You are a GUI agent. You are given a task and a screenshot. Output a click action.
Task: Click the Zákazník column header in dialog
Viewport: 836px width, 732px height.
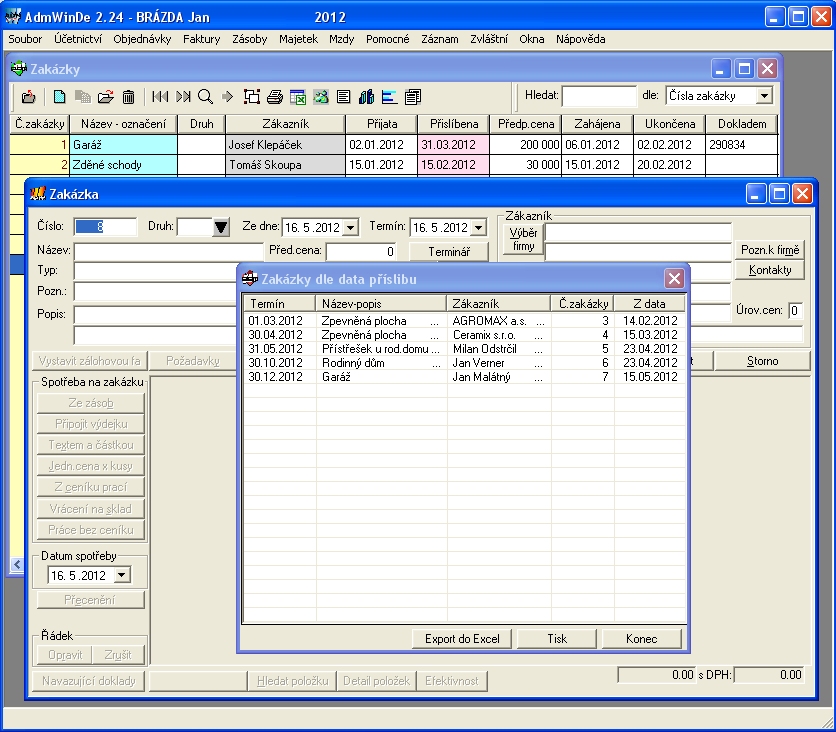[498, 303]
